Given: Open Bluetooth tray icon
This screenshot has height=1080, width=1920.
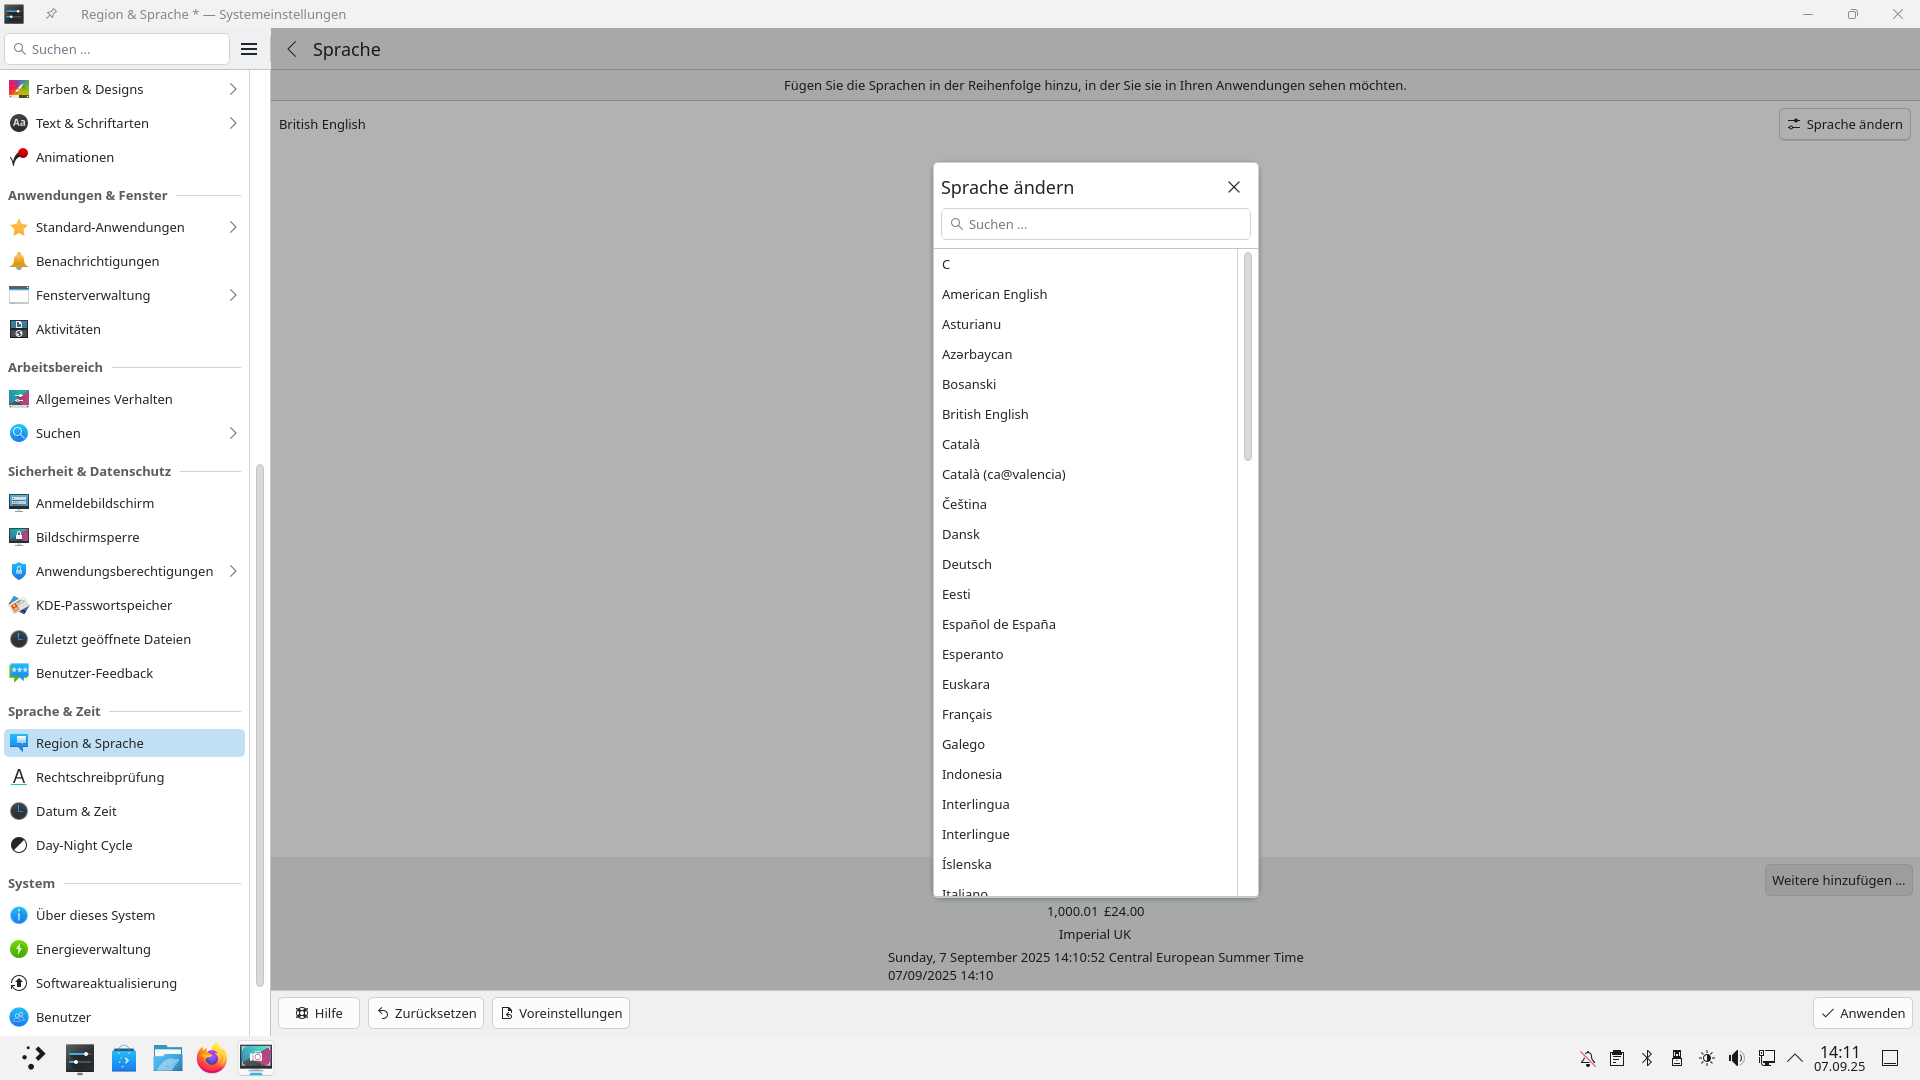Looking at the screenshot, I should (x=1647, y=1058).
